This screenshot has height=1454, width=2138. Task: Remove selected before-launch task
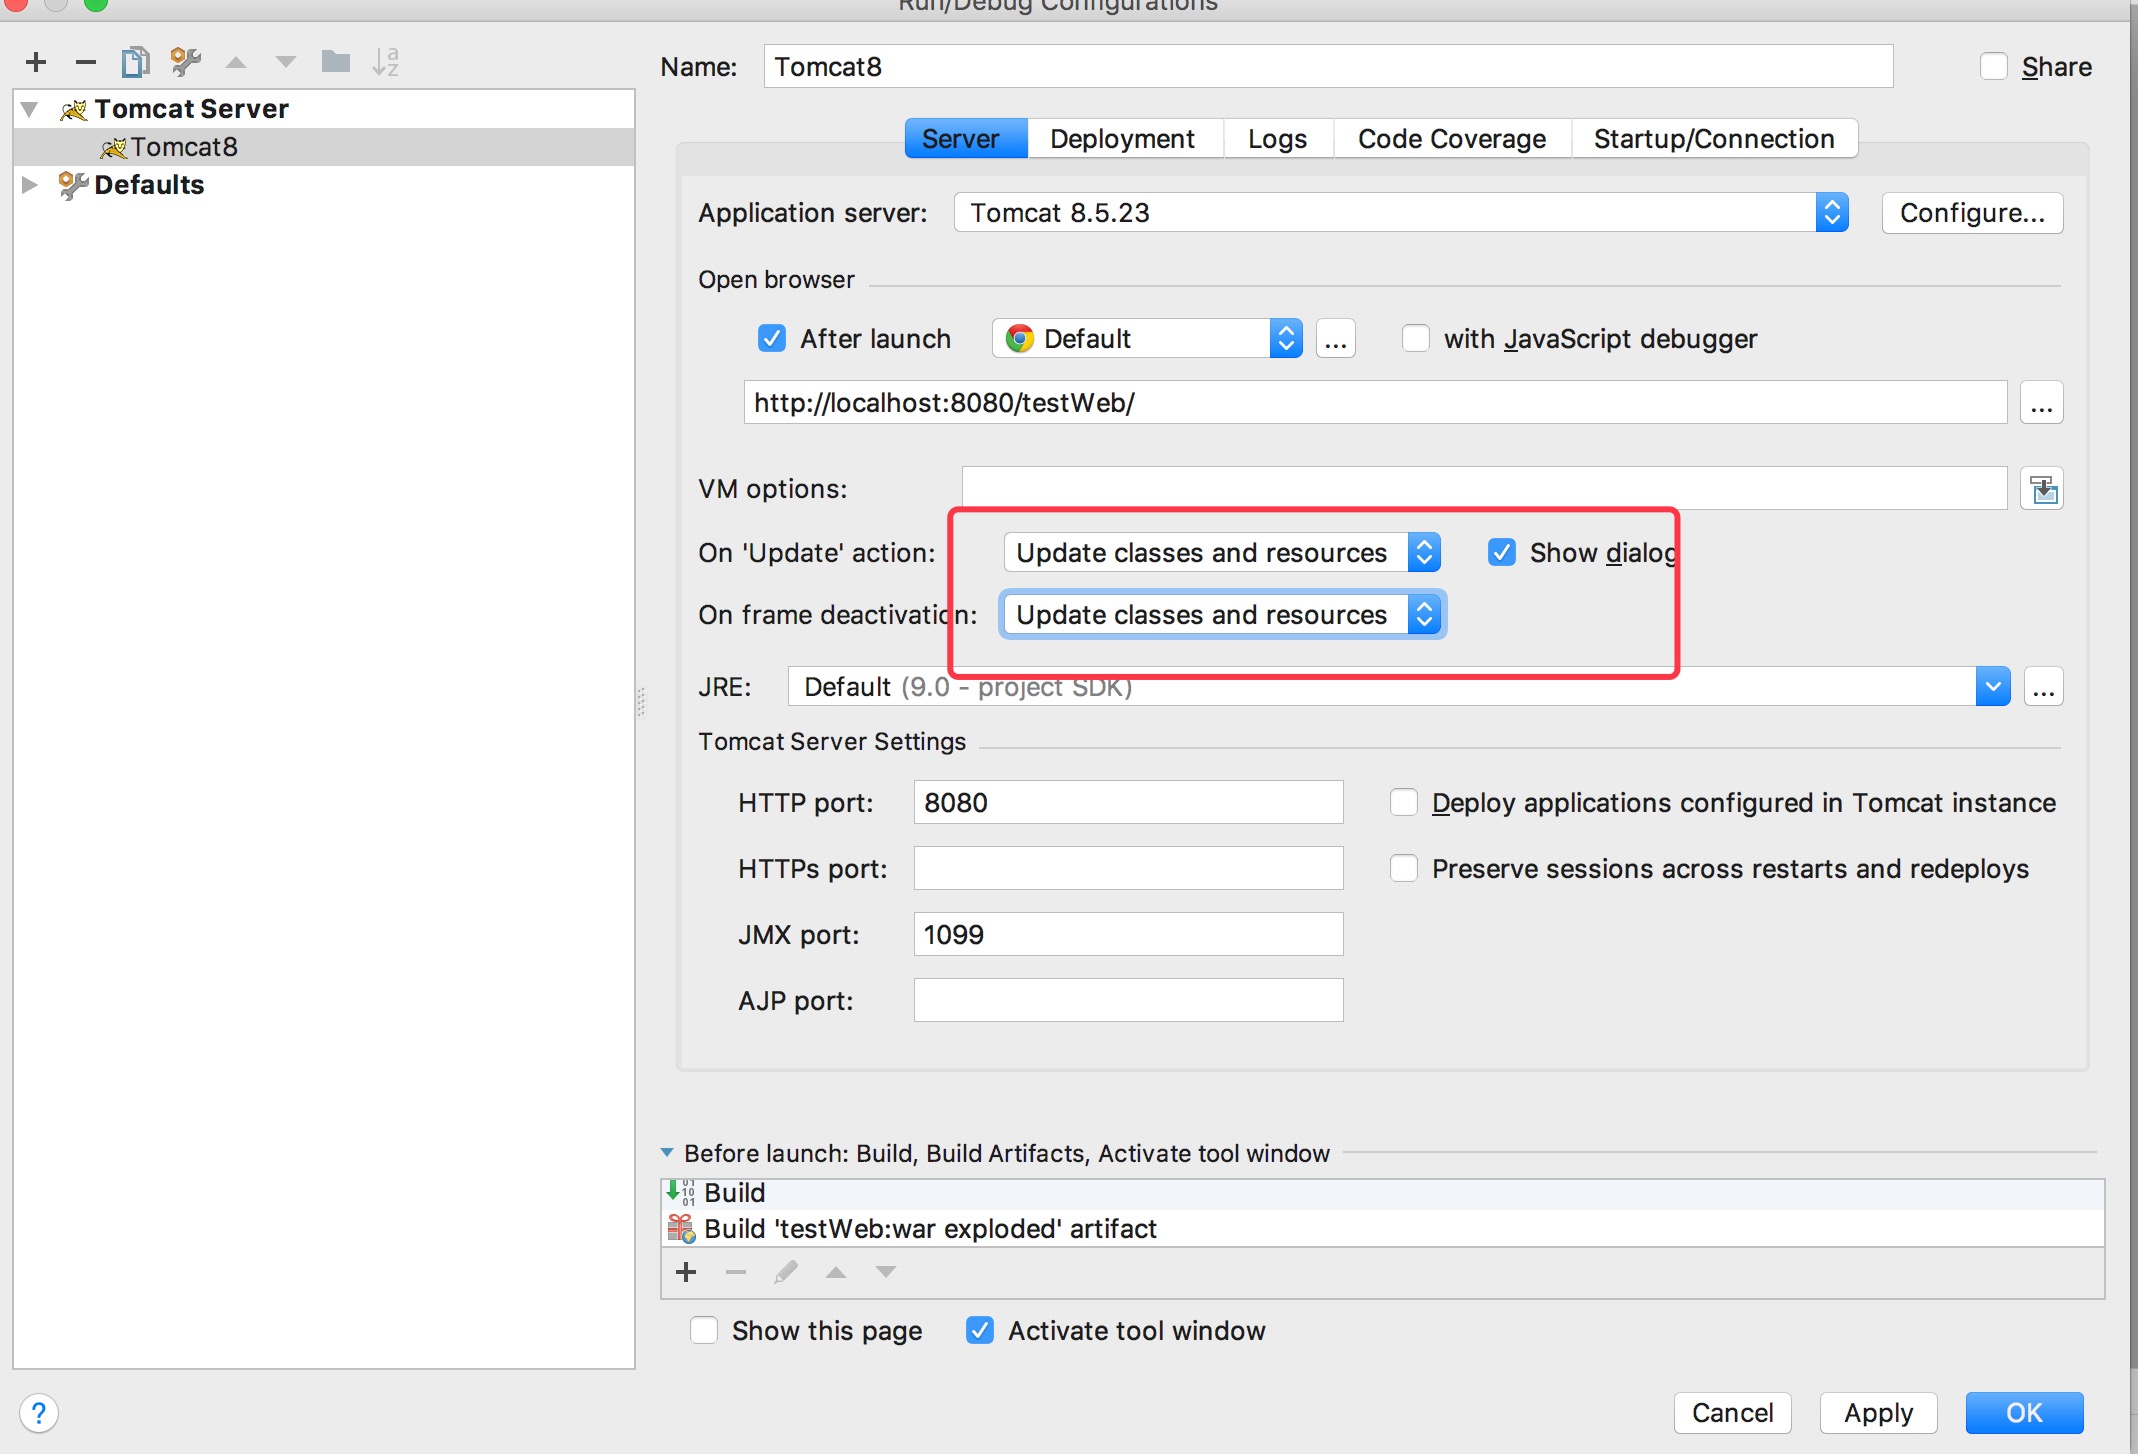(x=736, y=1272)
